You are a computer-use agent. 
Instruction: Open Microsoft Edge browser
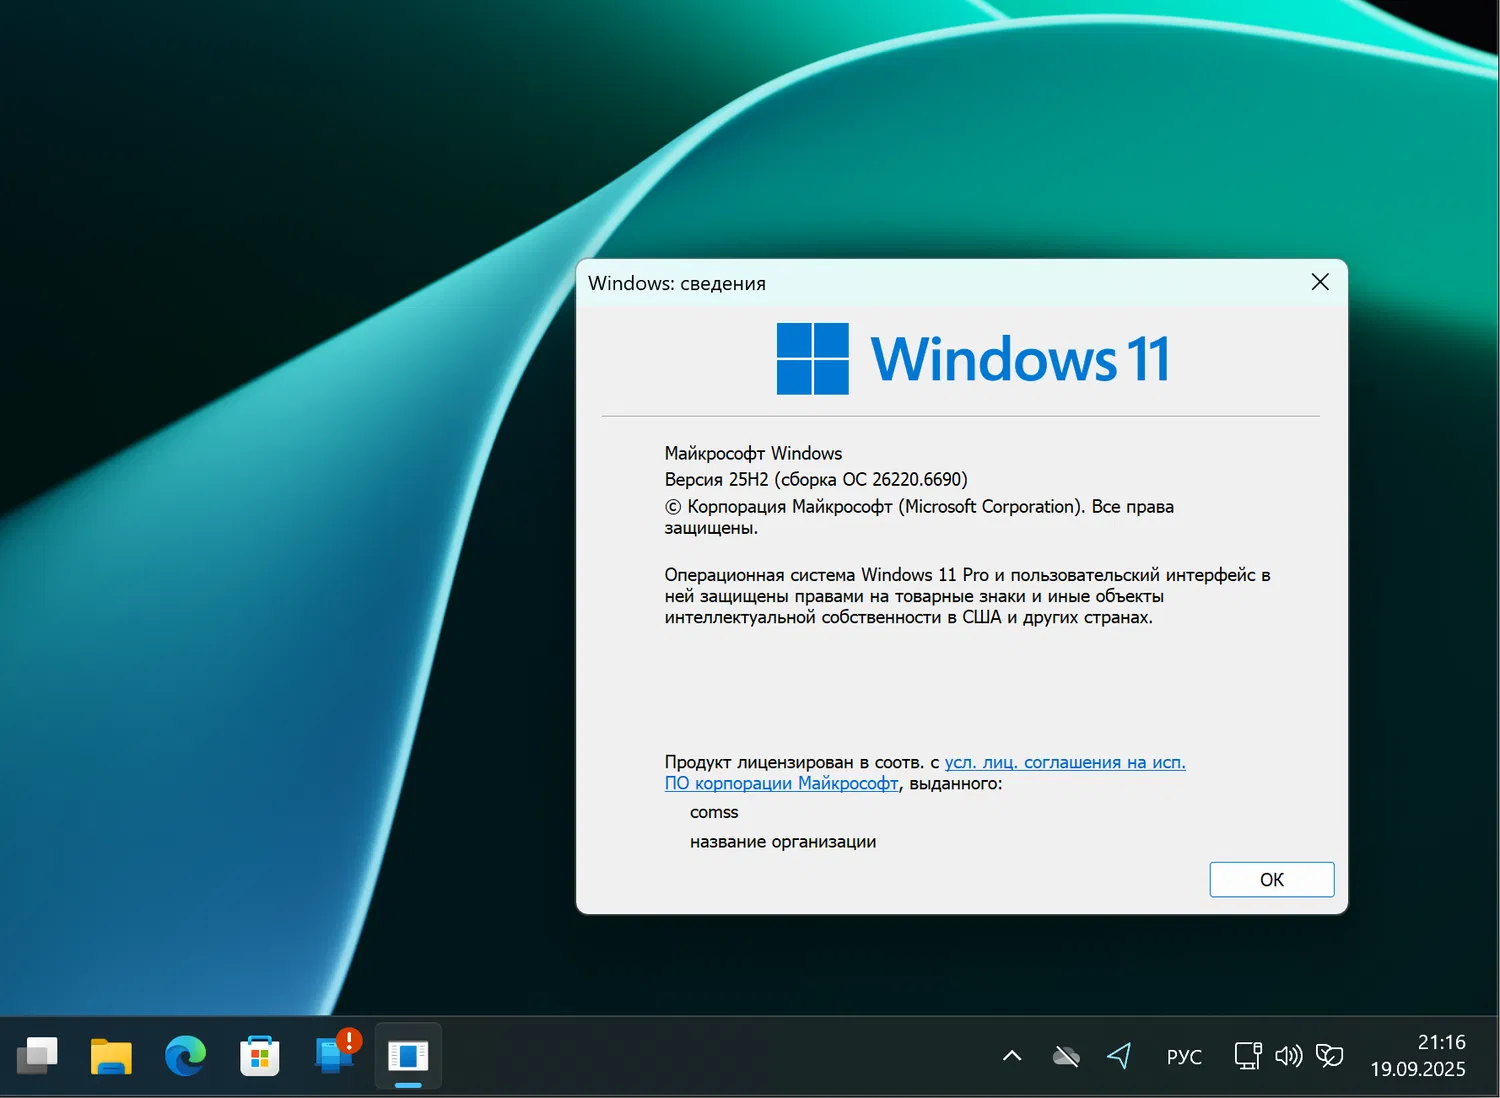(185, 1055)
